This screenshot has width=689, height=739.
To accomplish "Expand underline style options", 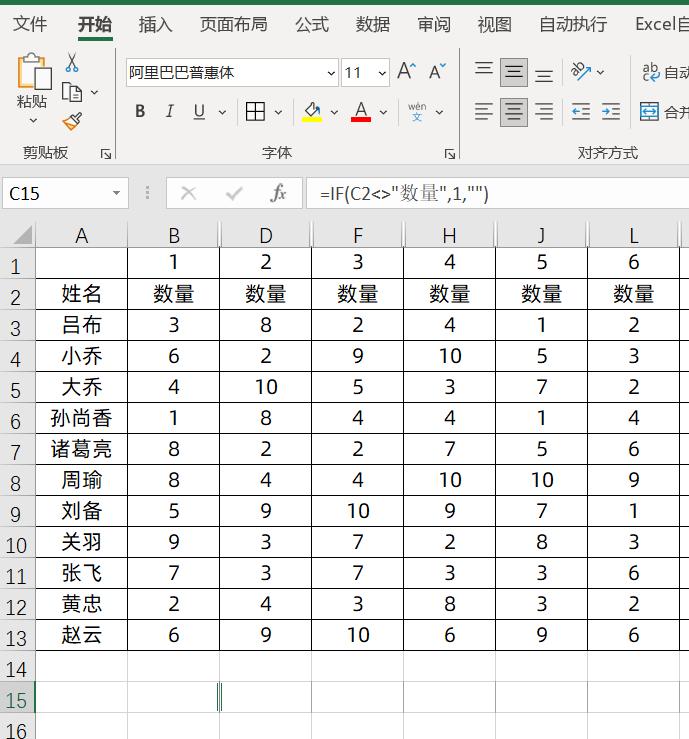I will coord(222,112).
